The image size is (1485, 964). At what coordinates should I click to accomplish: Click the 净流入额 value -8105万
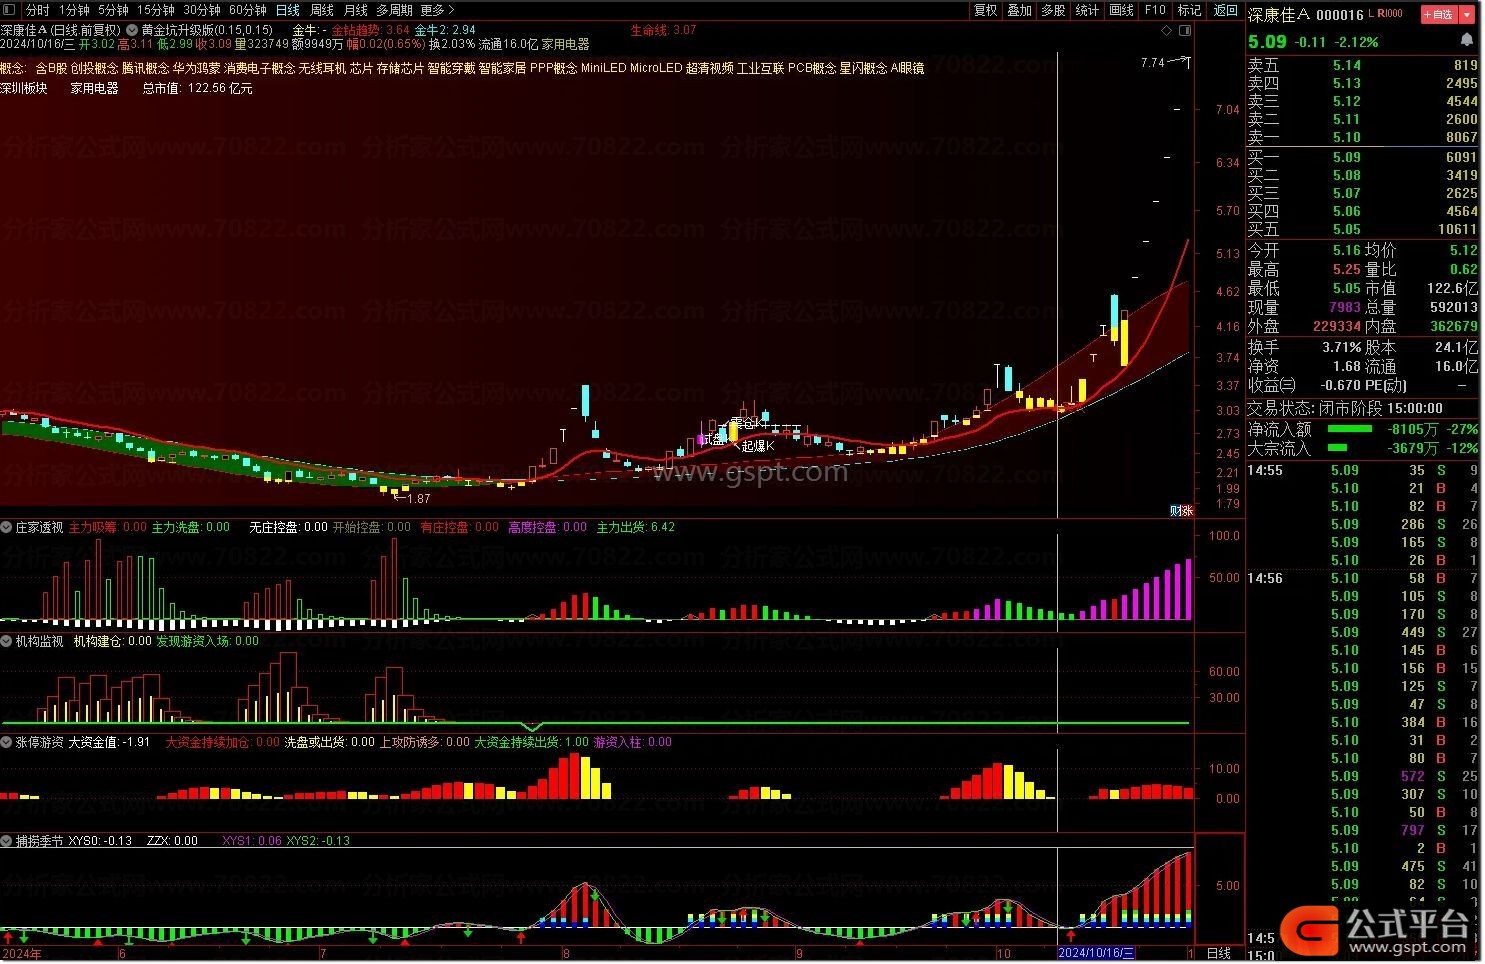point(1414,429)
